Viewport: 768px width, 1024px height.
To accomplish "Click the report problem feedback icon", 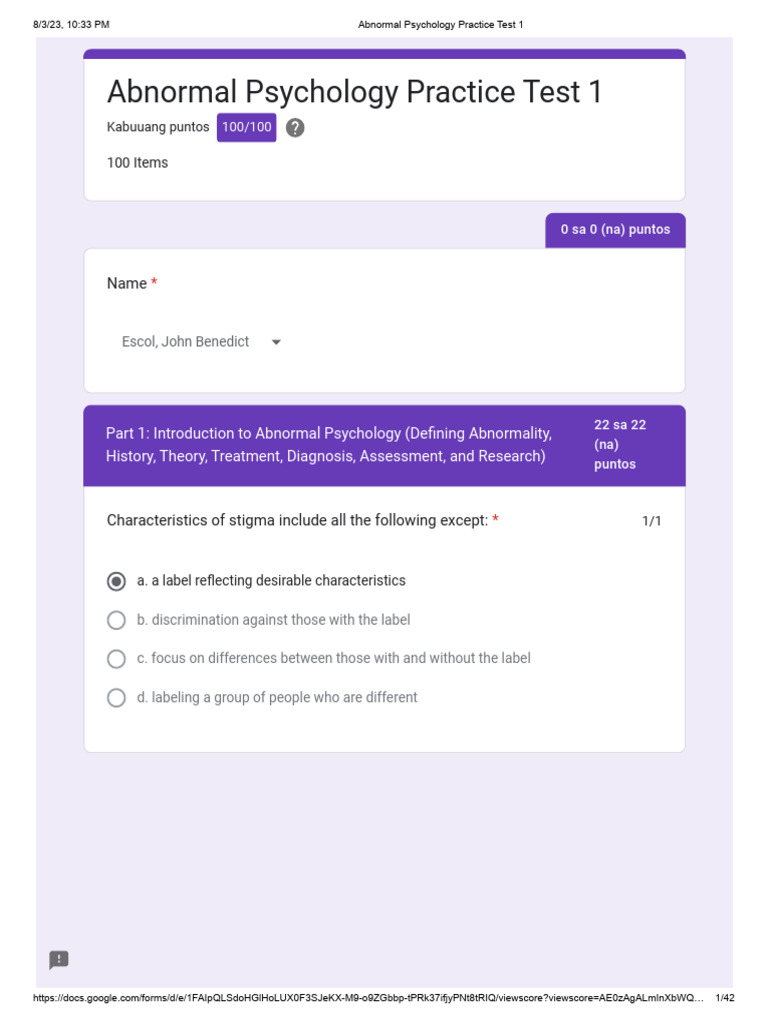I will pos(59,960).
